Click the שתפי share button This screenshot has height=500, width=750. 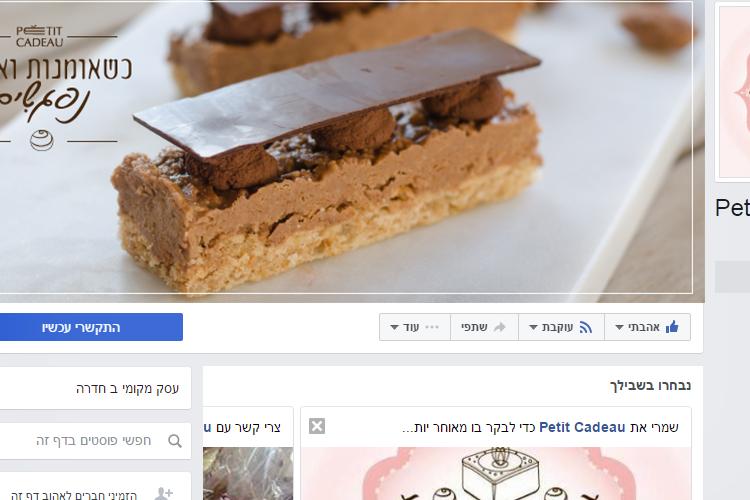(x=484, y=327)
